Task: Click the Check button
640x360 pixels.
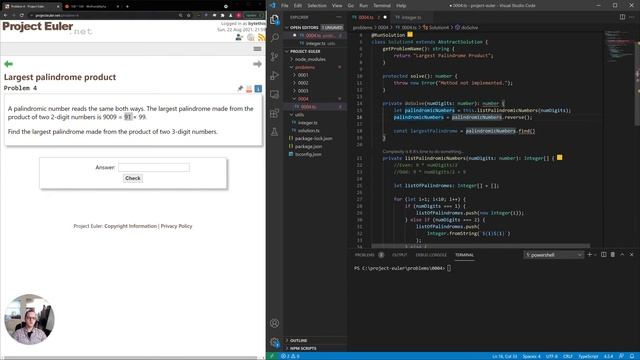Action: [x=133, y=178]
